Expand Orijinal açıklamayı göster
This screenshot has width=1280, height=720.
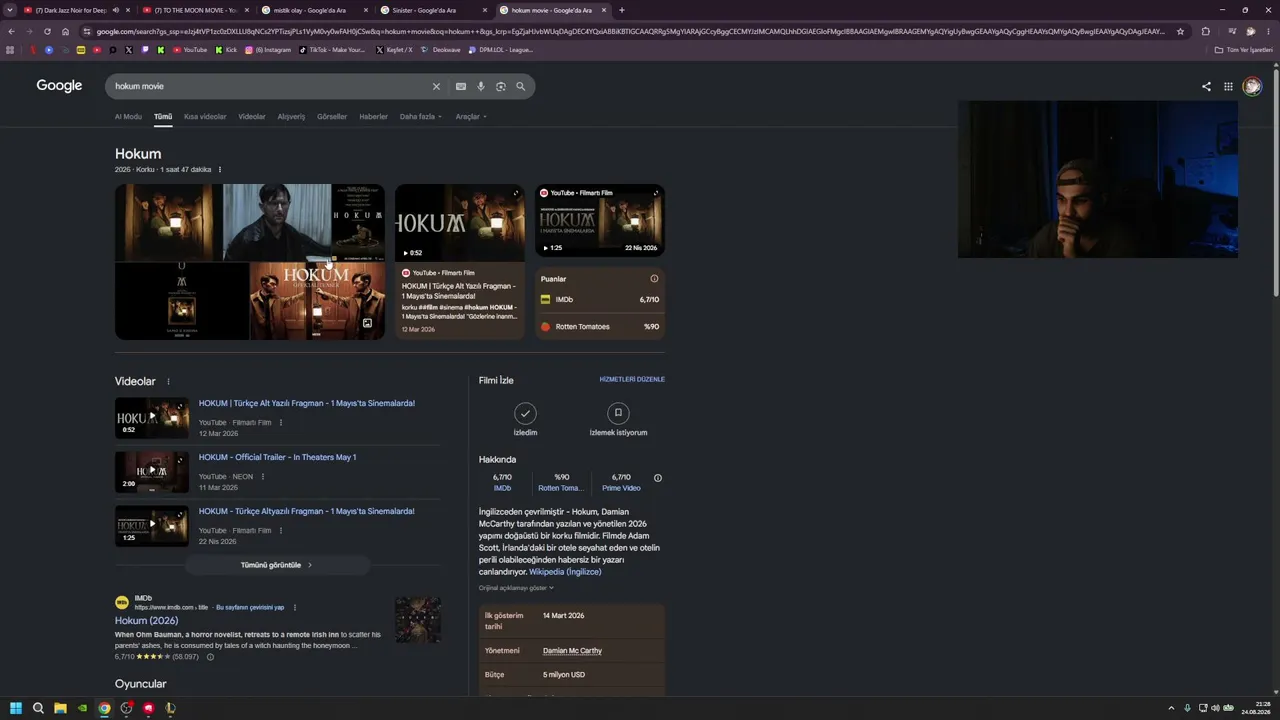[516, 588]
